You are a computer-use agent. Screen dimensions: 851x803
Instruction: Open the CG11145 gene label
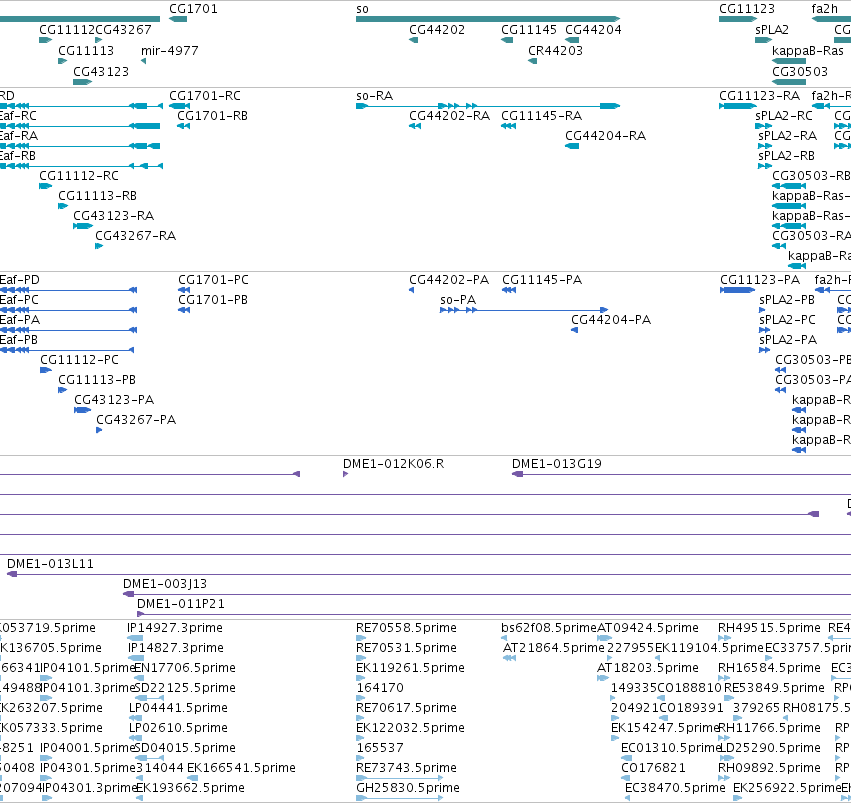click(529, 30)
